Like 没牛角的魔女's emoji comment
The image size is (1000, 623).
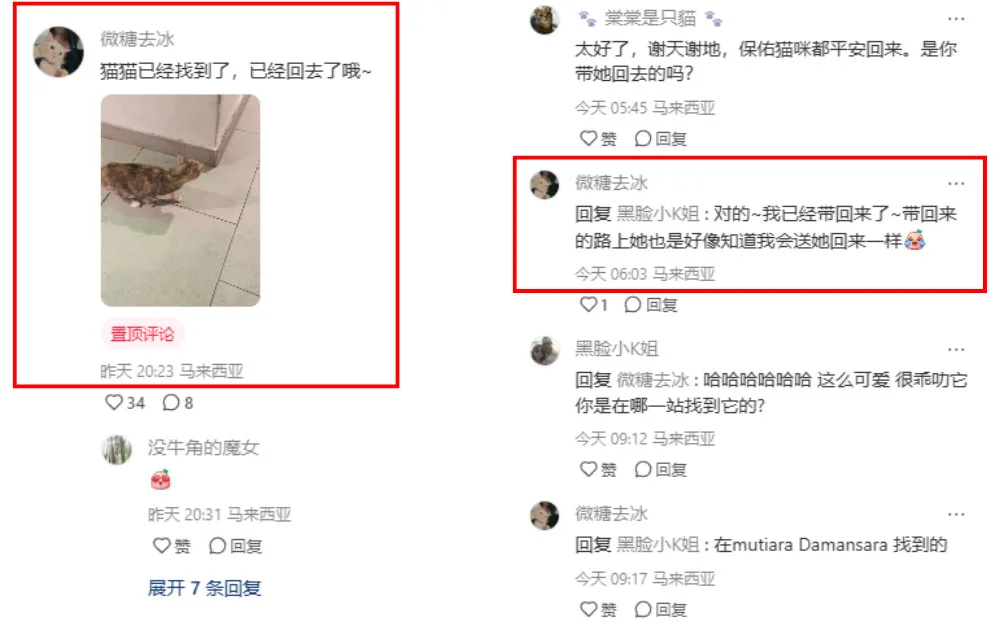coord(172,546)
